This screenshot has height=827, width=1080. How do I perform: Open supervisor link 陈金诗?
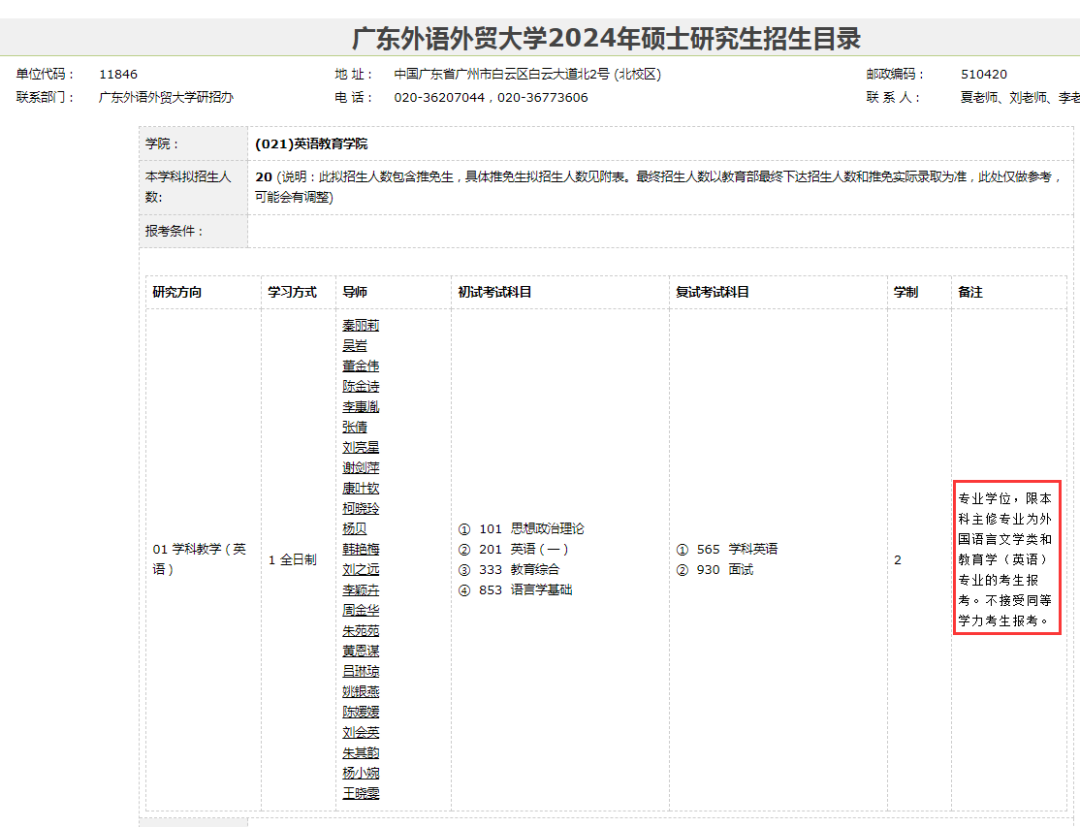pos(360,386)
